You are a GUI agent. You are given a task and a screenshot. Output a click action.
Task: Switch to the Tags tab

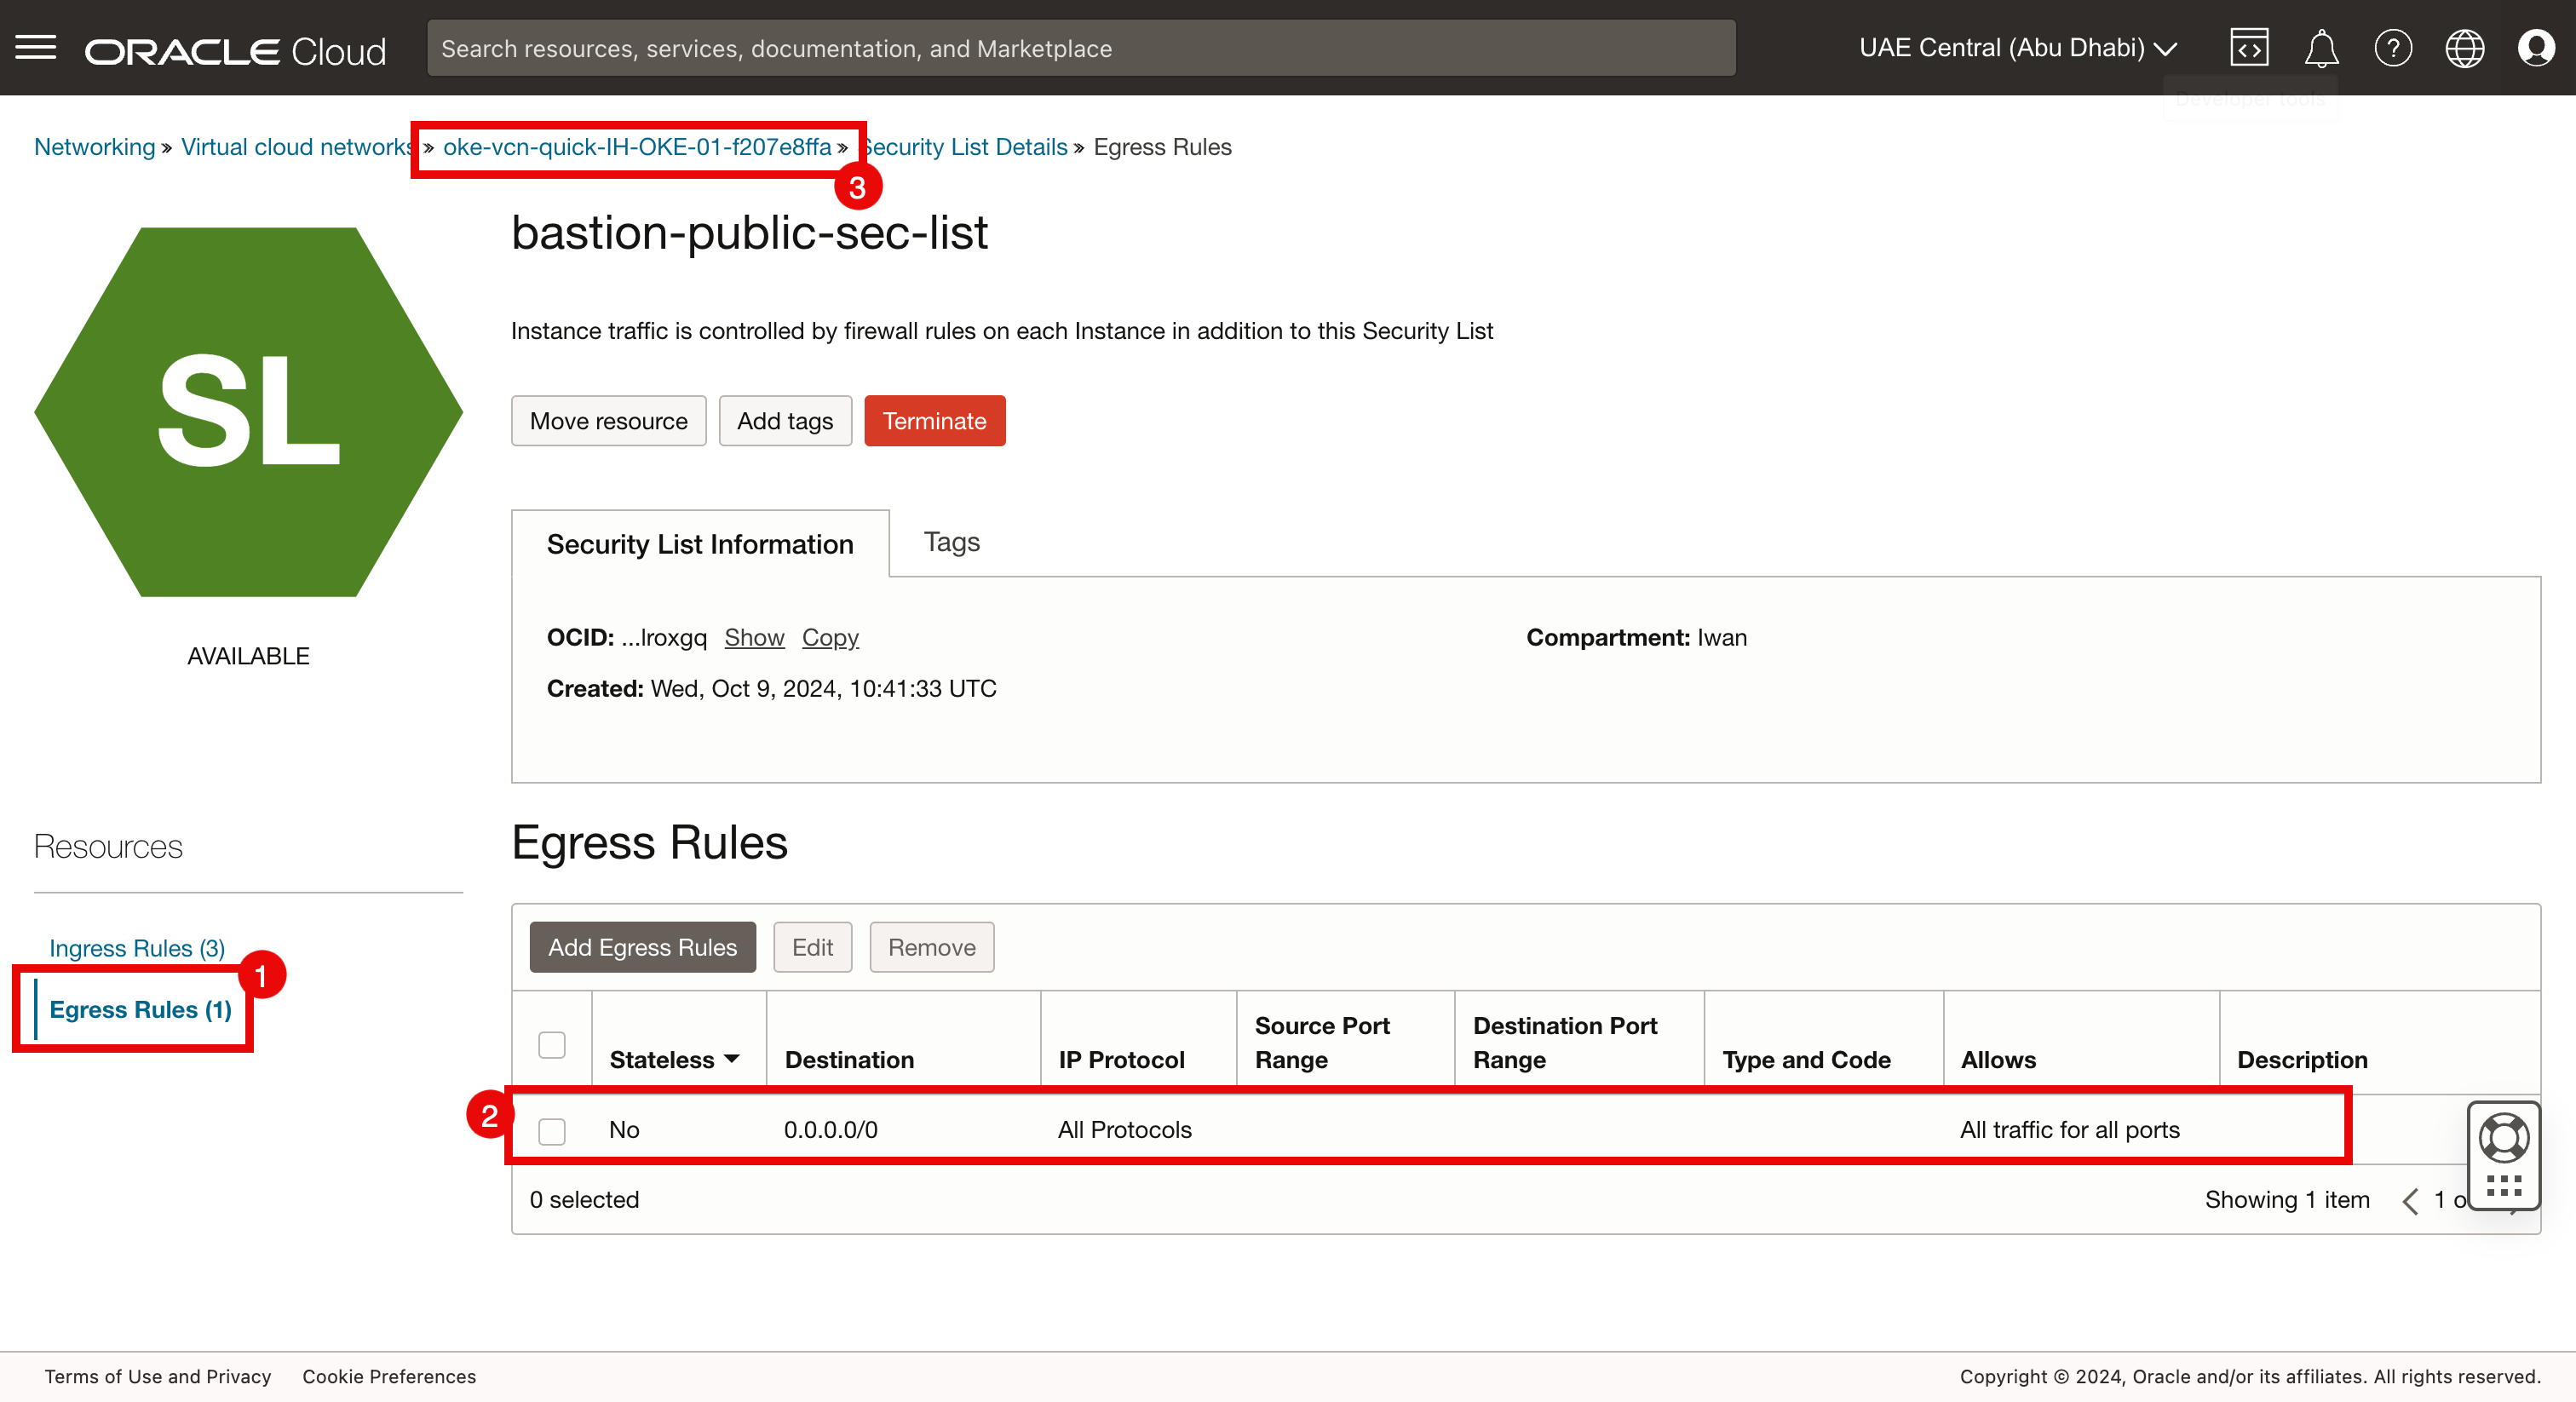[951, 542]
